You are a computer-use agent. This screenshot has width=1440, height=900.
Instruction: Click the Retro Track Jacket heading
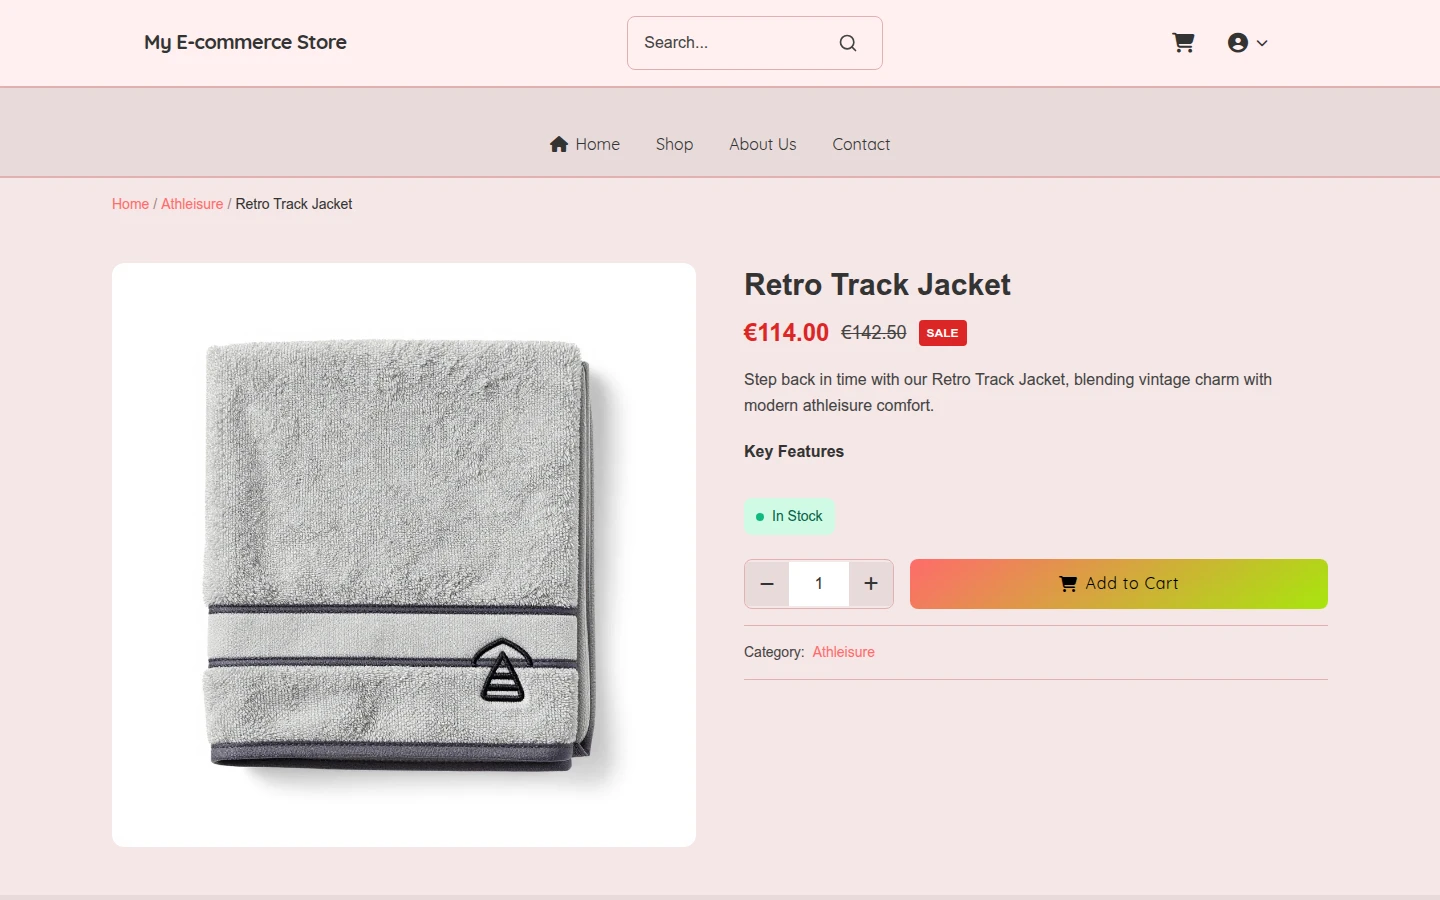877,285
